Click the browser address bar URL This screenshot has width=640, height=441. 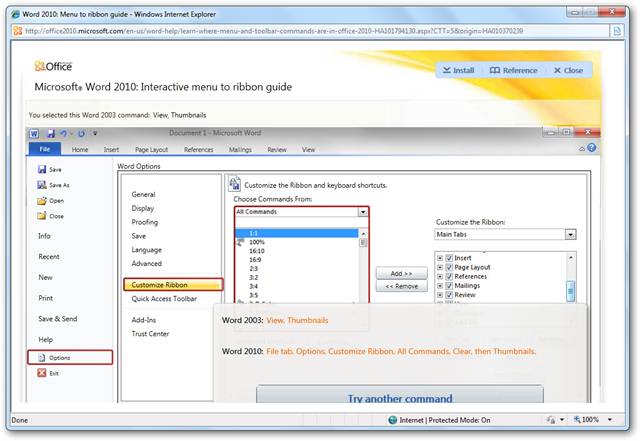274,31
